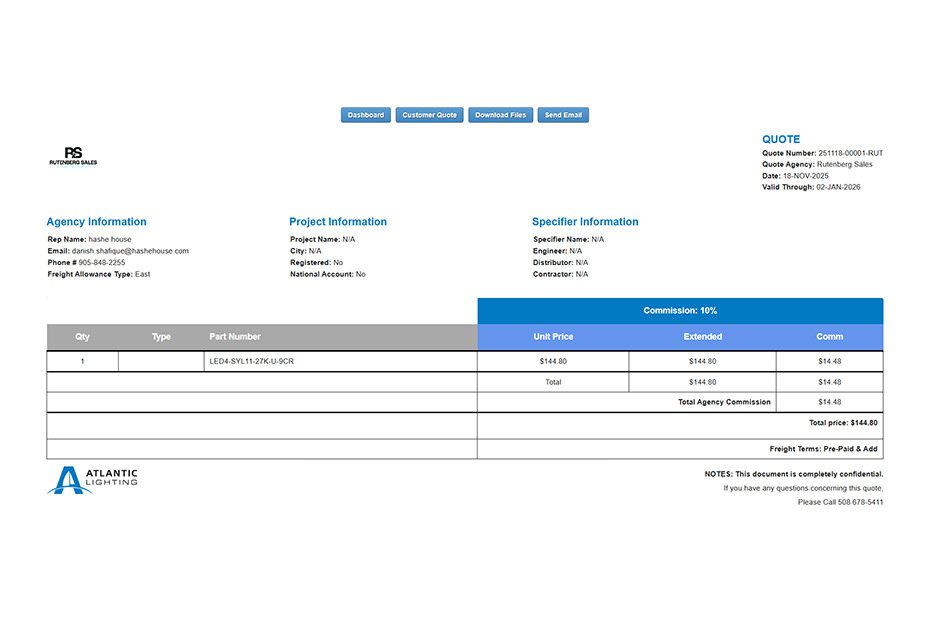This screenshot has width=930, height=630.
Task: Click the QUOTE heading
Action: [x=781, y=140]
